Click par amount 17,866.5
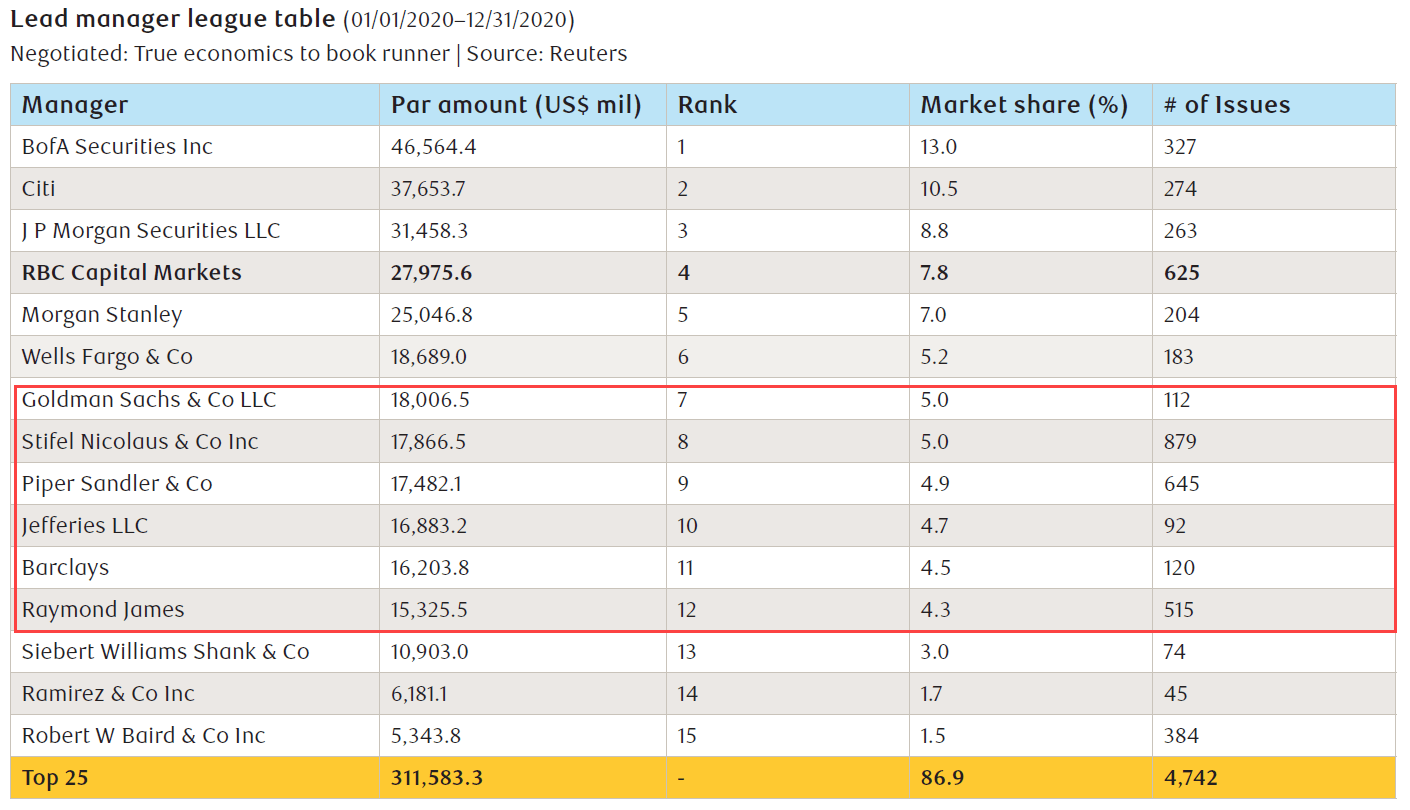The height and width of the screenshot is (810, 1410). [430, 442]
